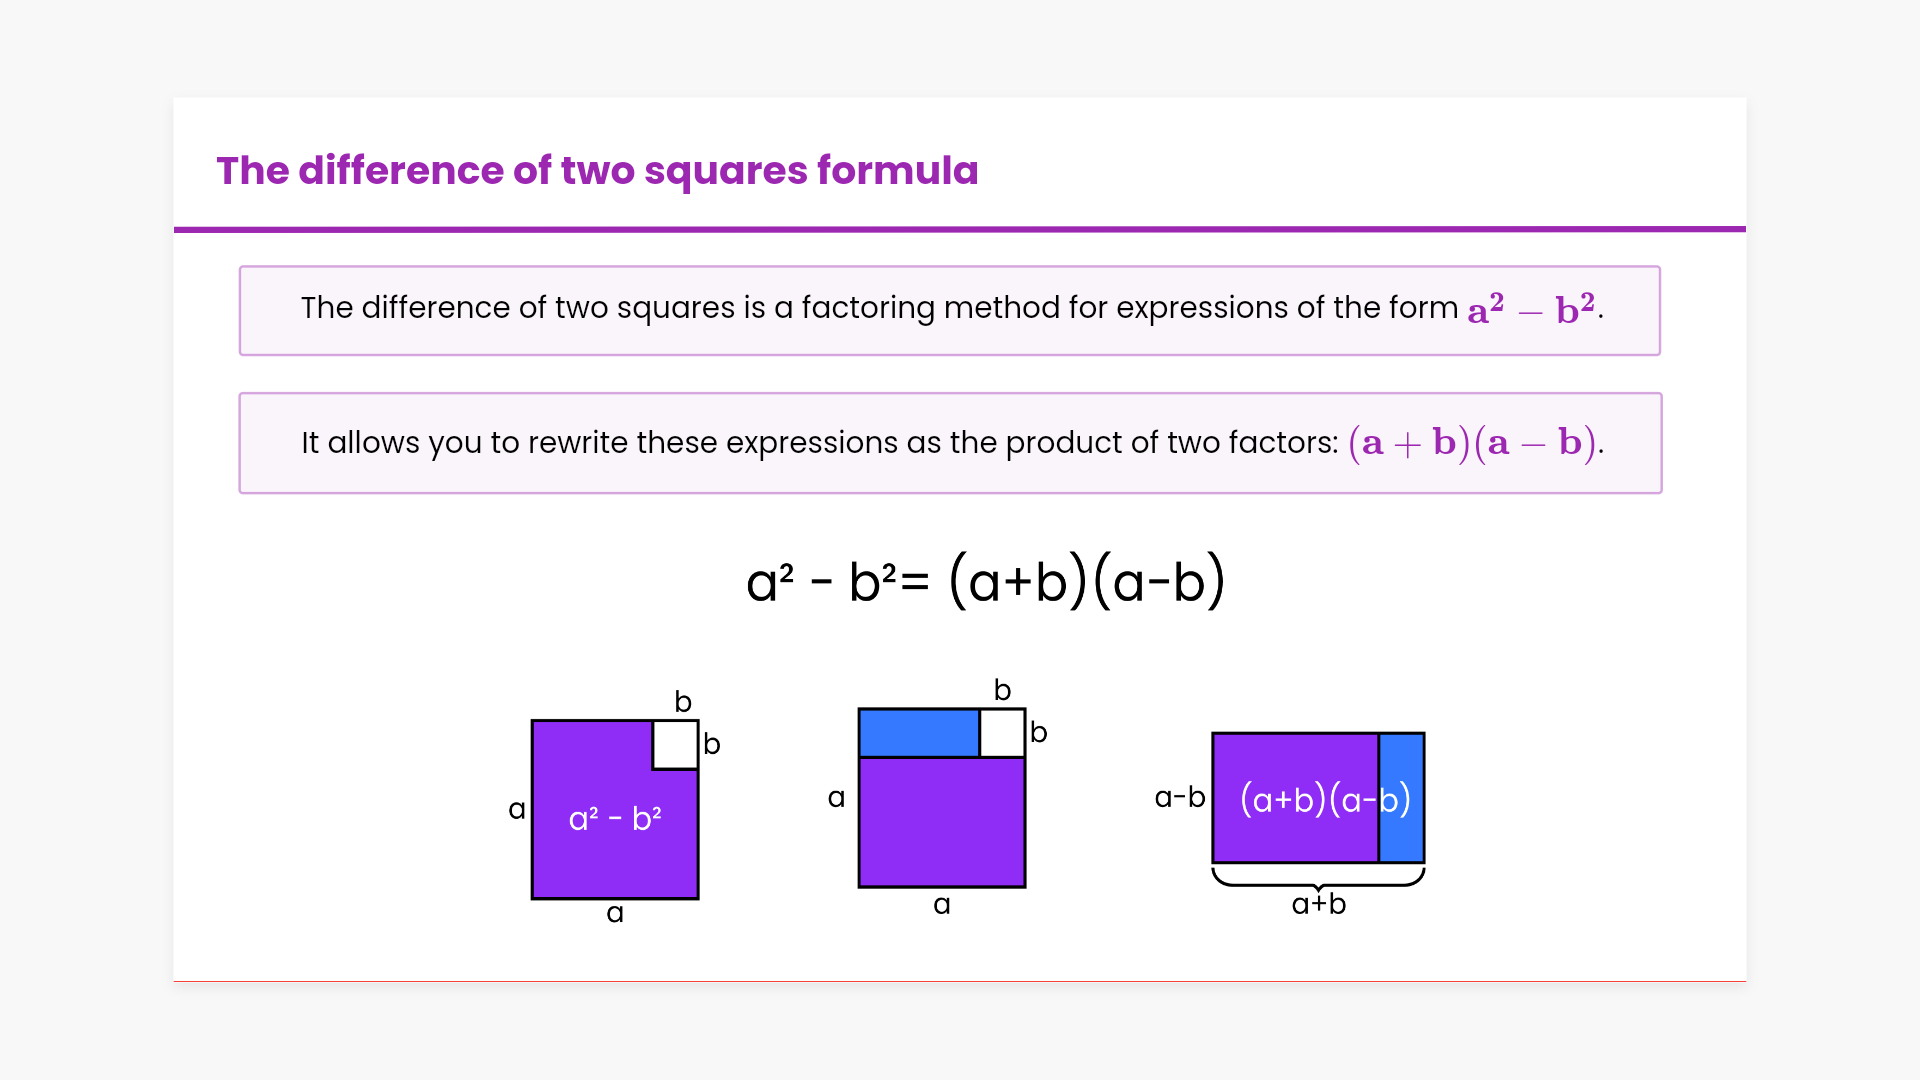The height and width of the screenshot is (1080, 1920).
Task: Click the blue rectangle in the middle diagram
Action: [918, 733]
